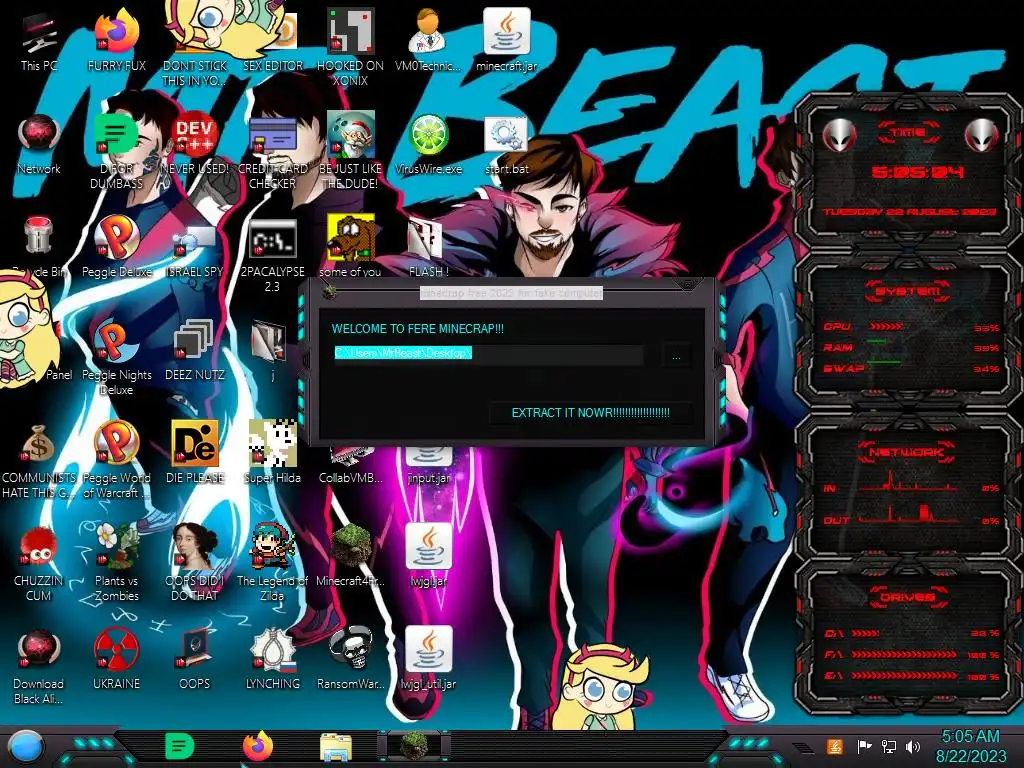
Task: Open the taskbar clock showing 5:05 AM
Action: click(x=970, y=746)
